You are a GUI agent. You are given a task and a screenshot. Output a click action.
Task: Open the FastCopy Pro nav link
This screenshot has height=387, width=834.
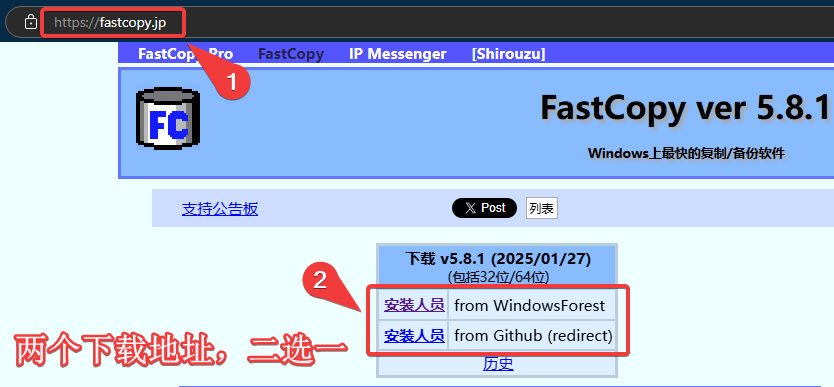click(x=185, y=54)
